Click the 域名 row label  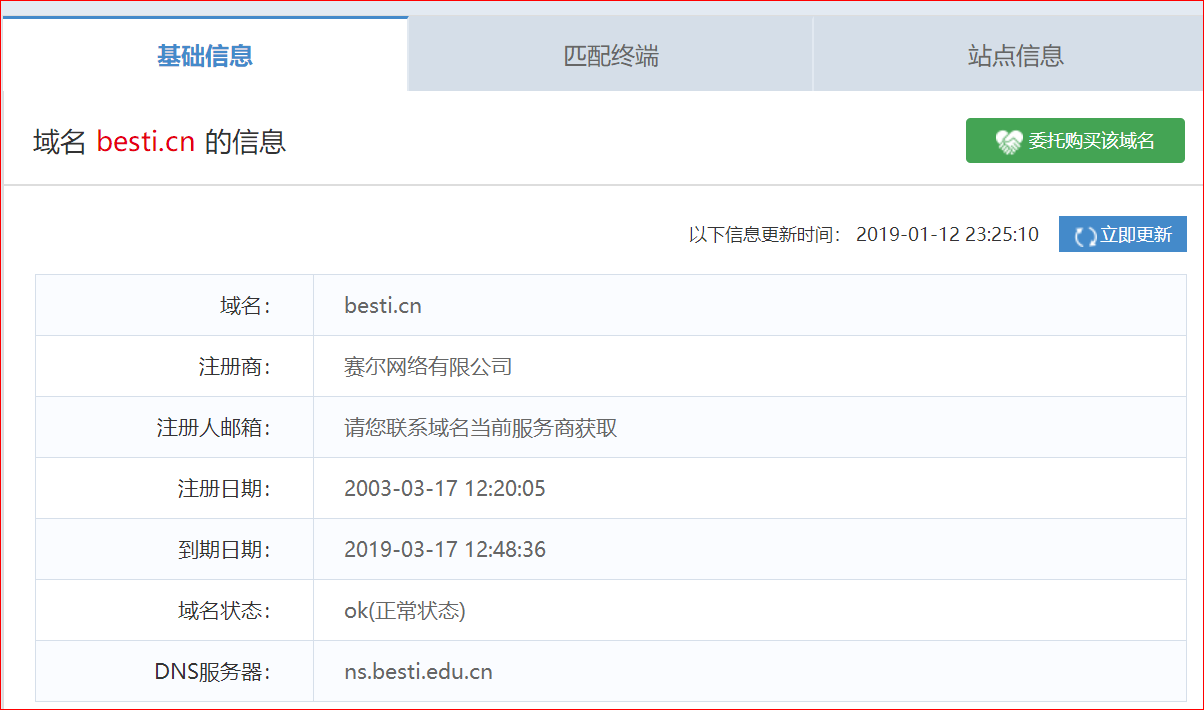pos(245,306)
